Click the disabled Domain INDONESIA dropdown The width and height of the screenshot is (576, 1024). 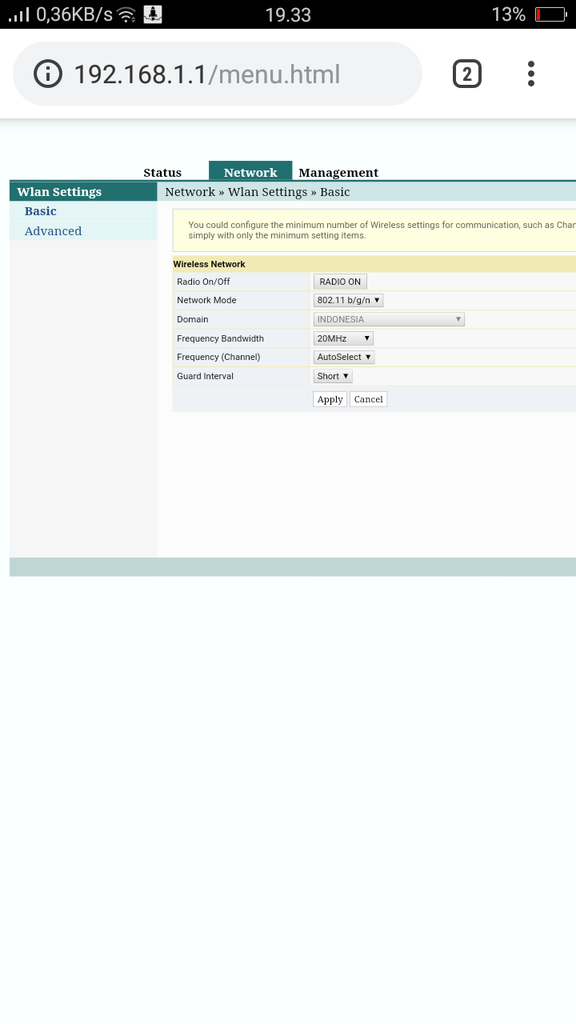point(389,319)
